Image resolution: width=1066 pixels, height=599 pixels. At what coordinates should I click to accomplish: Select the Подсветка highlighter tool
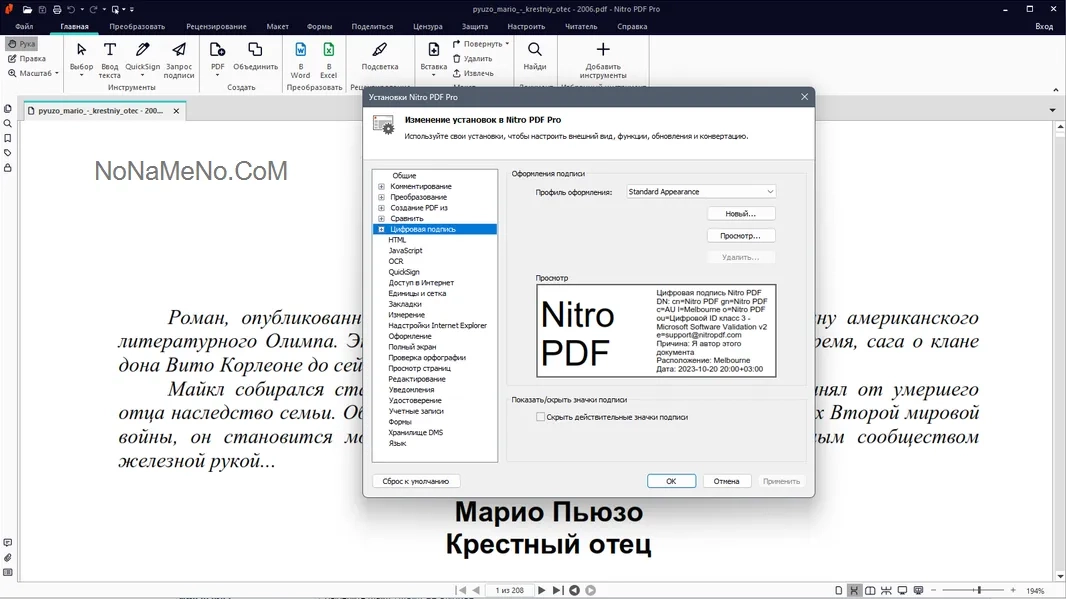(x=379, y=50)
